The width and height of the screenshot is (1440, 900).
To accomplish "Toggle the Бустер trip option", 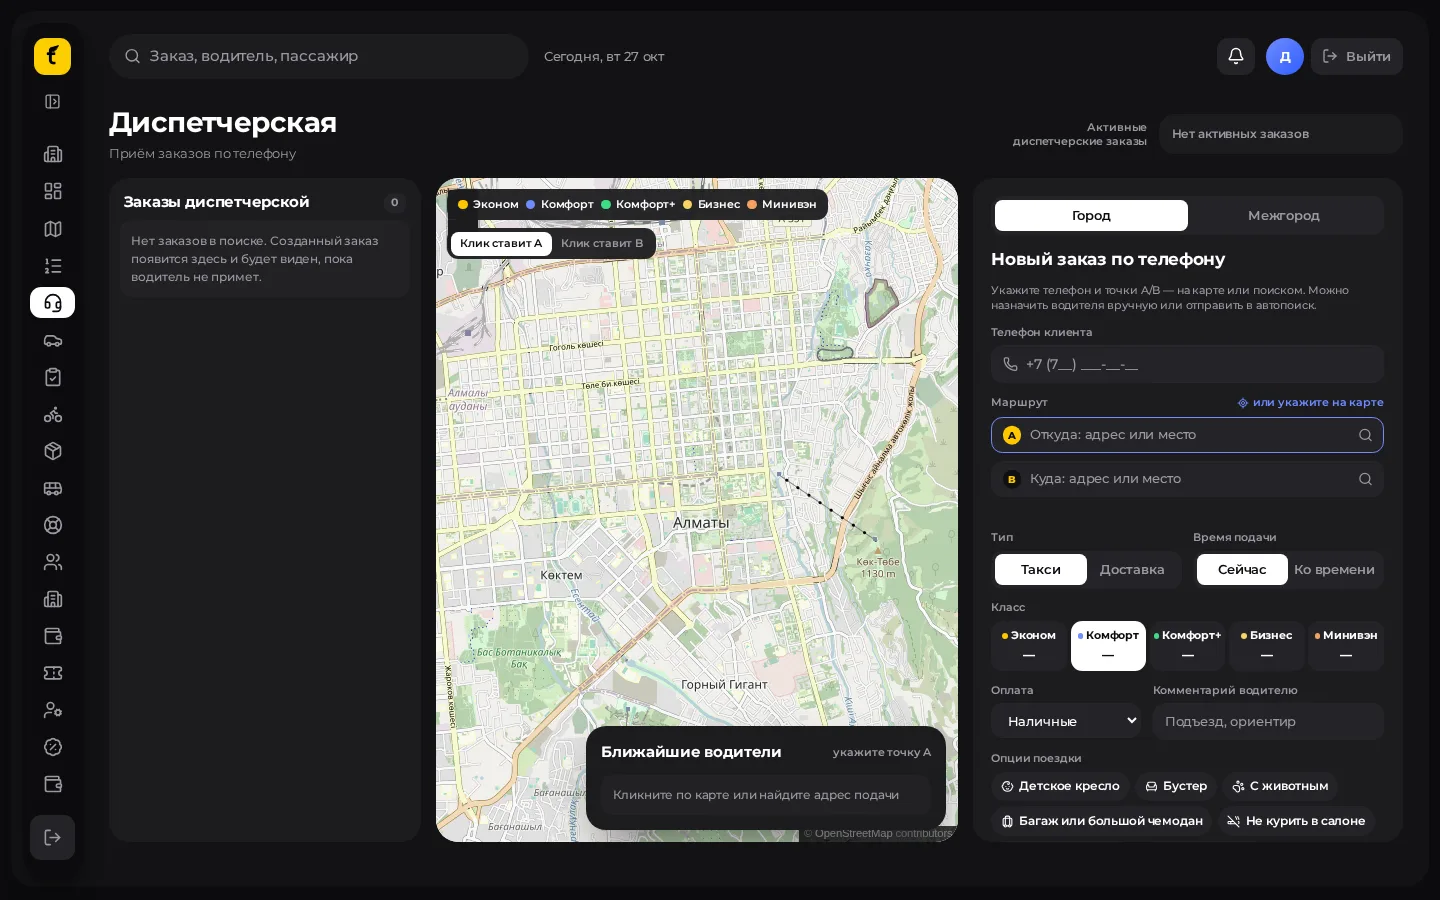I will (x=1176, y=786).
